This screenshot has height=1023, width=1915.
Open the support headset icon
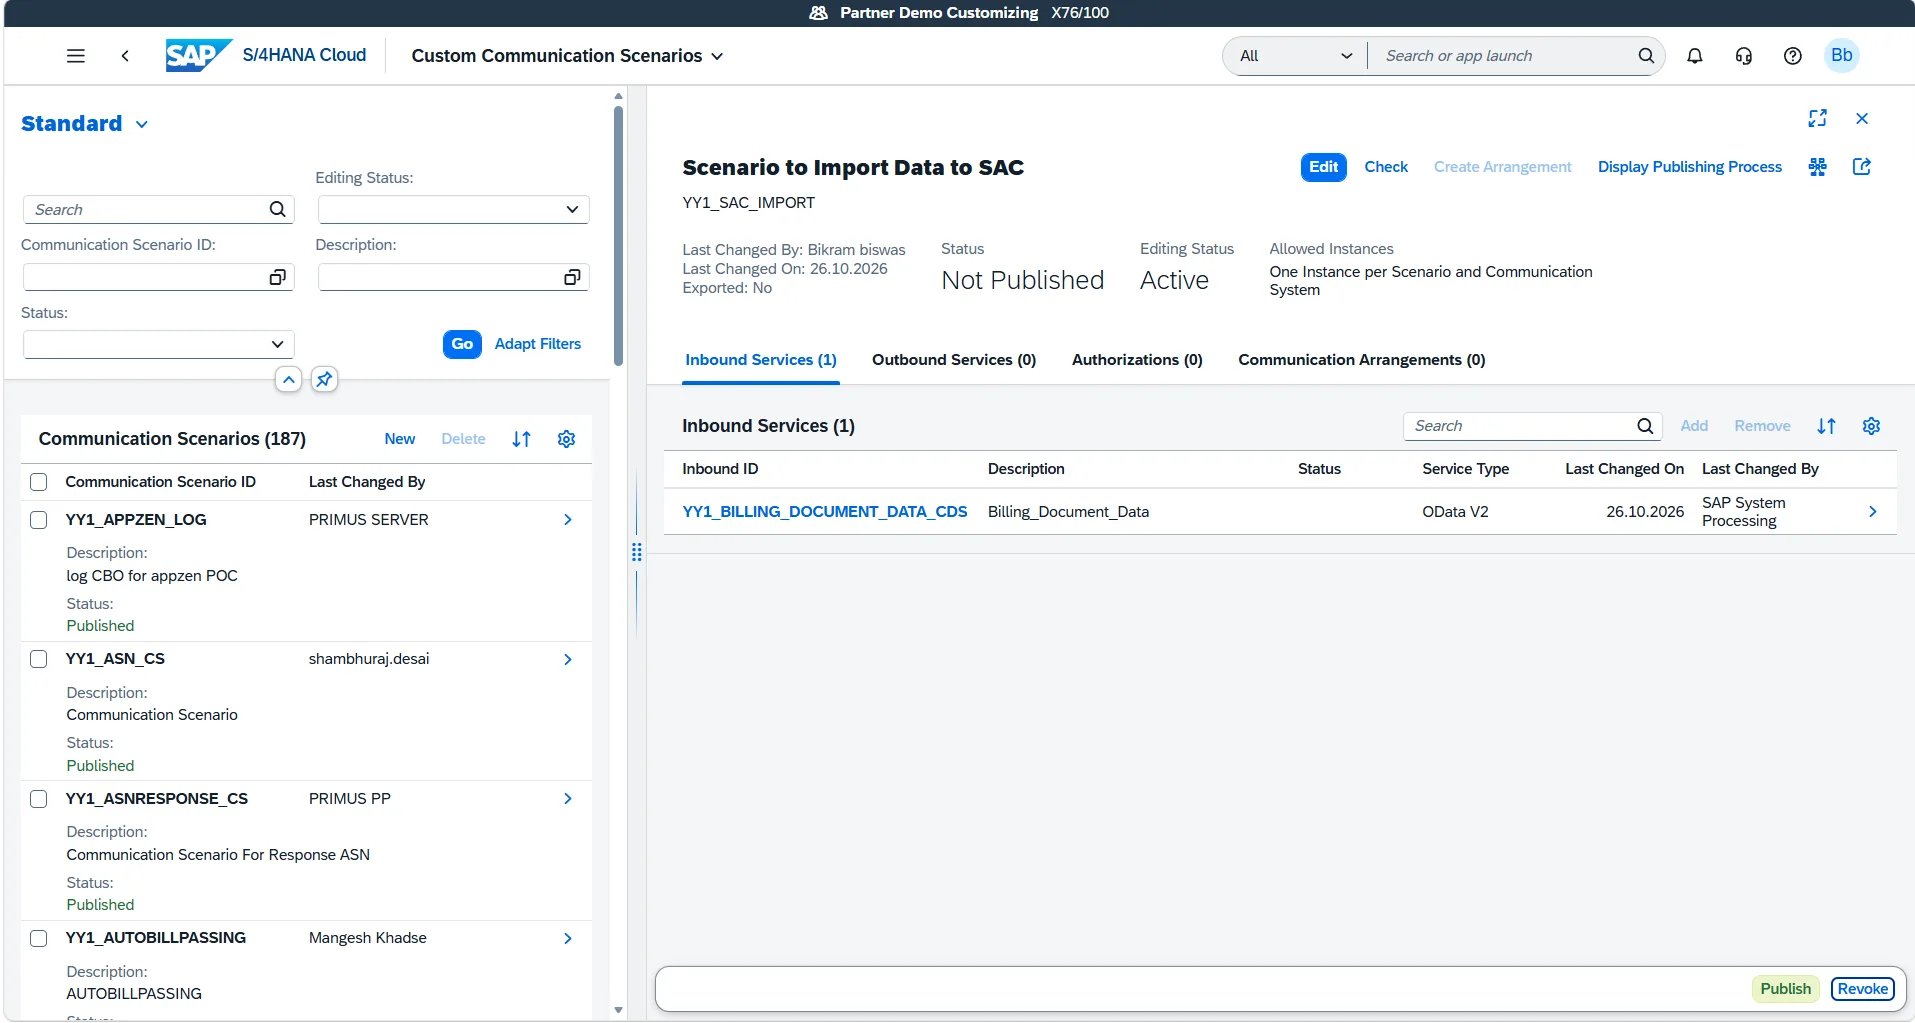point(1744,56)
